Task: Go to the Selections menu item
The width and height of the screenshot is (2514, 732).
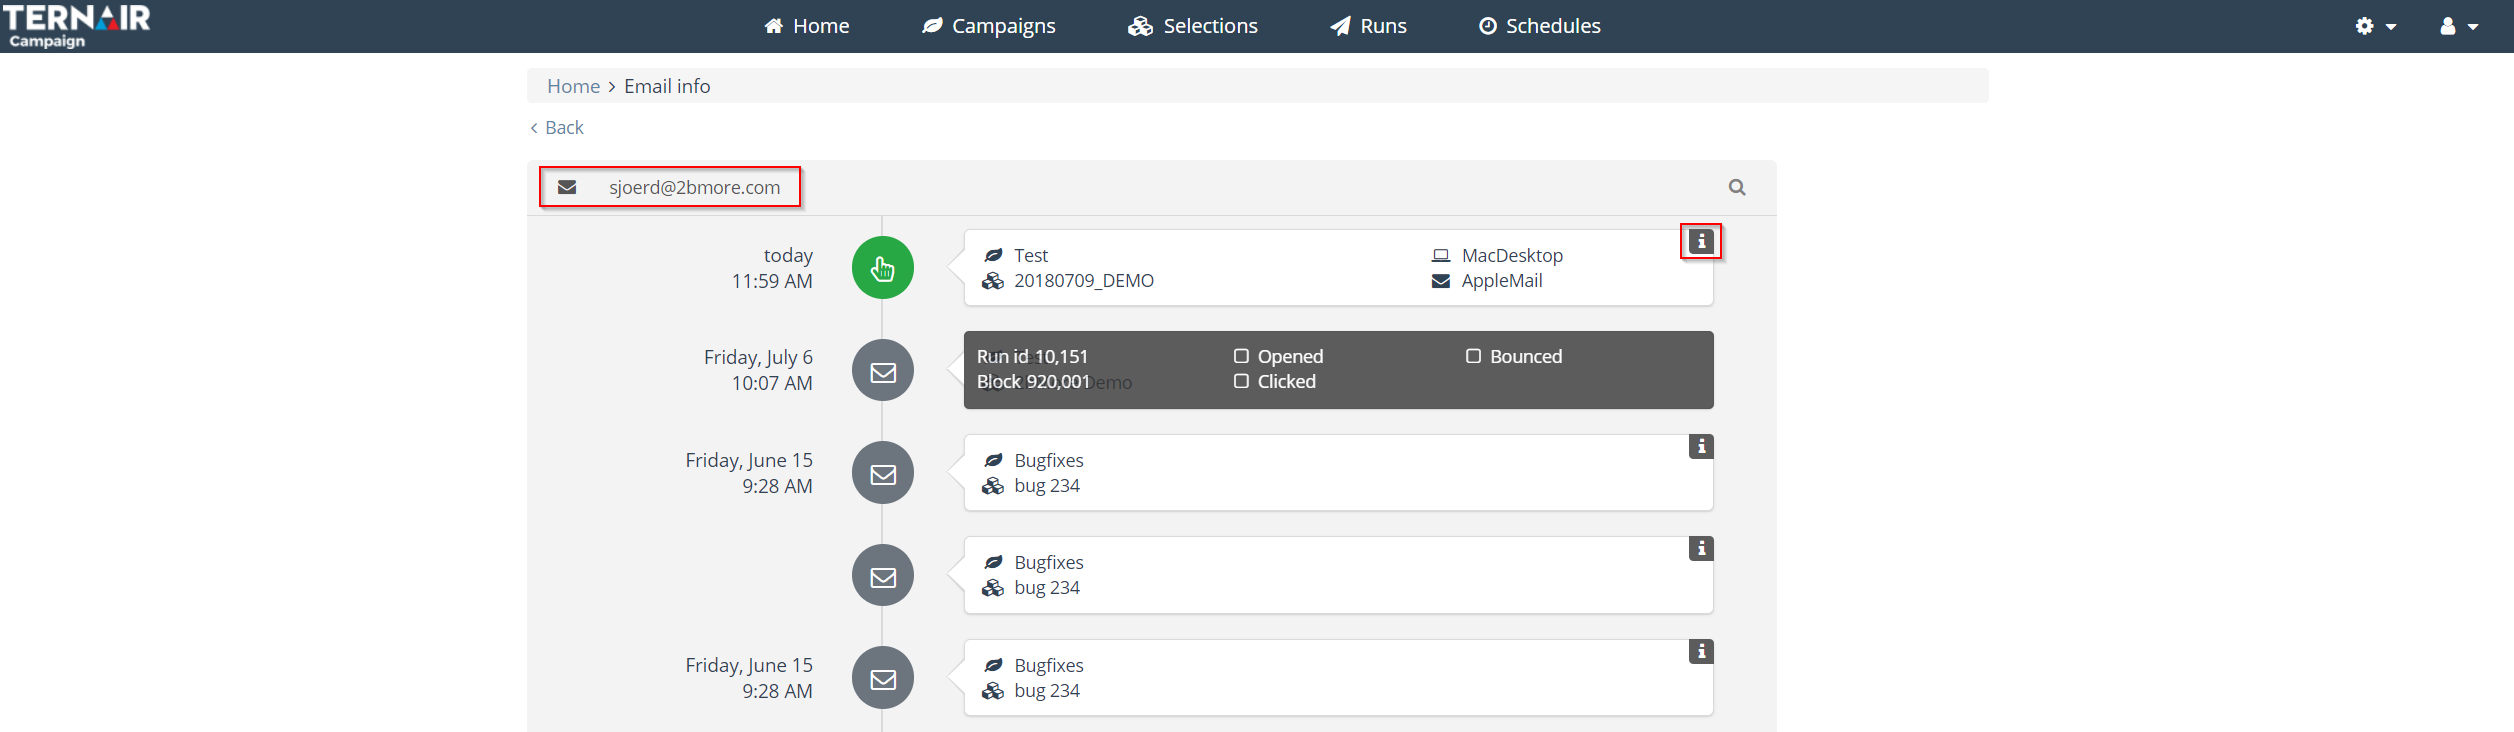Action: coord(1192,26)
